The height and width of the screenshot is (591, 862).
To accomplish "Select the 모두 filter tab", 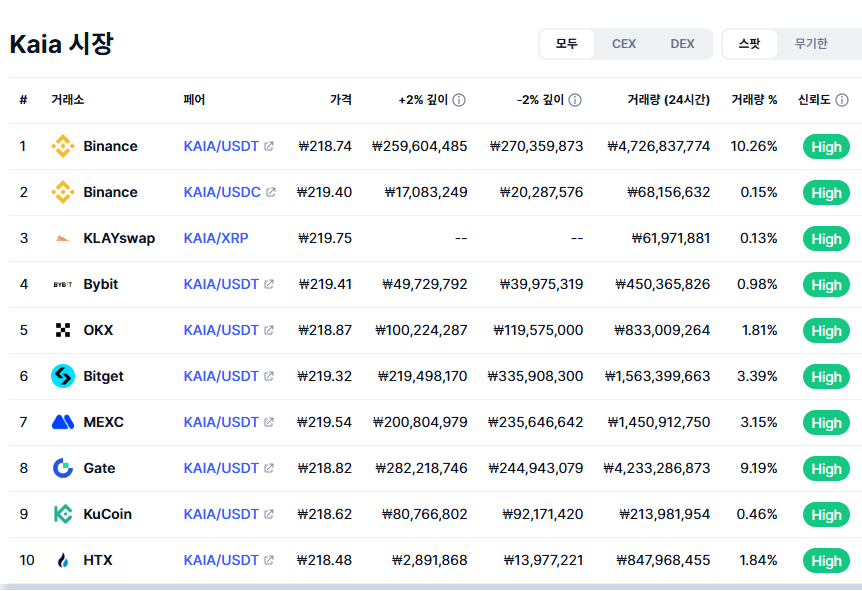I will coord(567,44).
